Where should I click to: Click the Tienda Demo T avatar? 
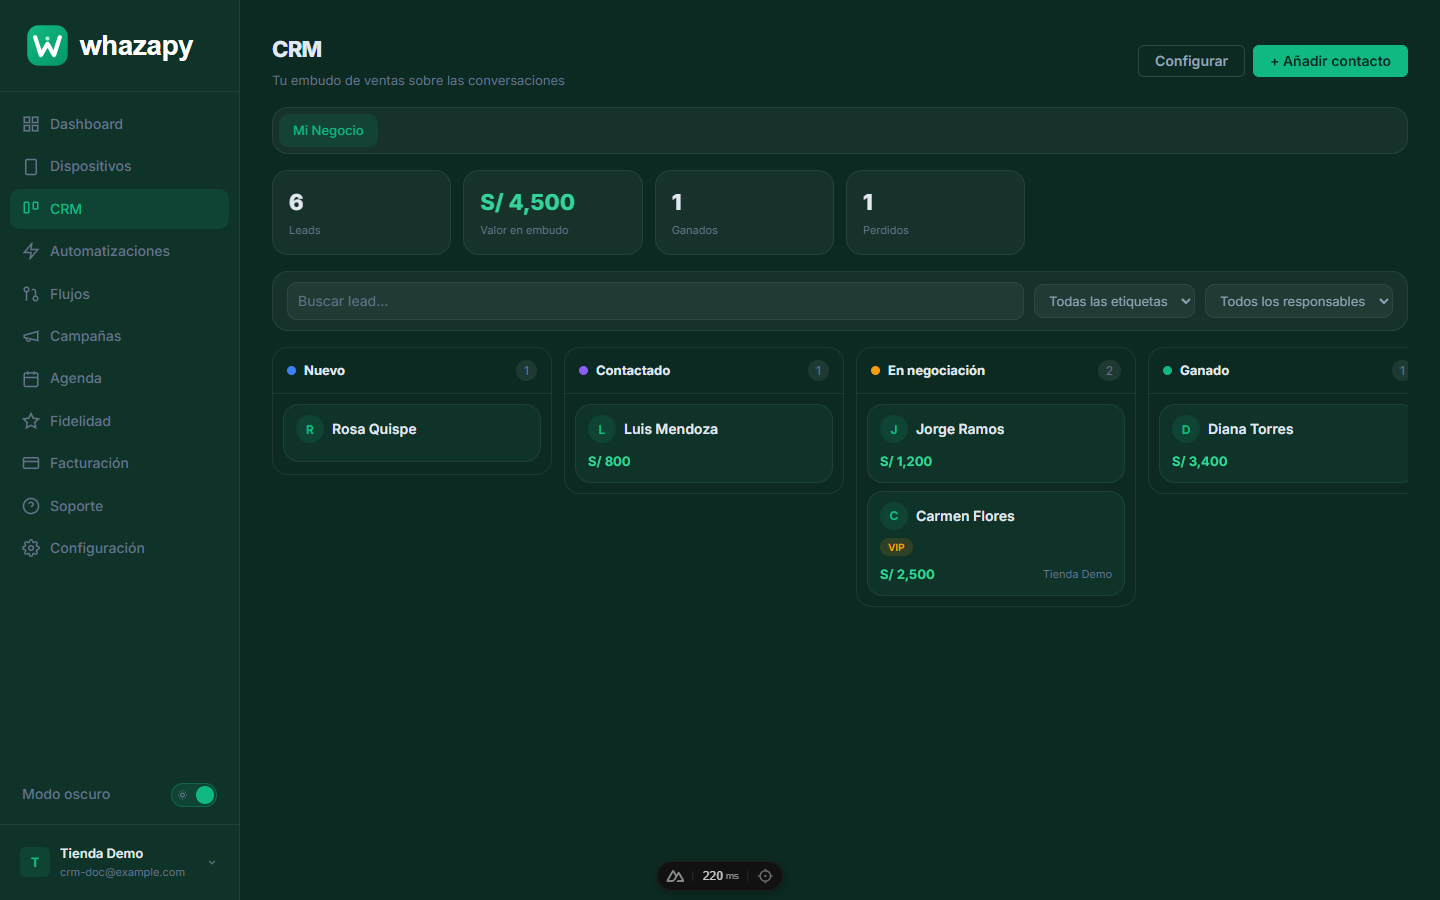35,862
